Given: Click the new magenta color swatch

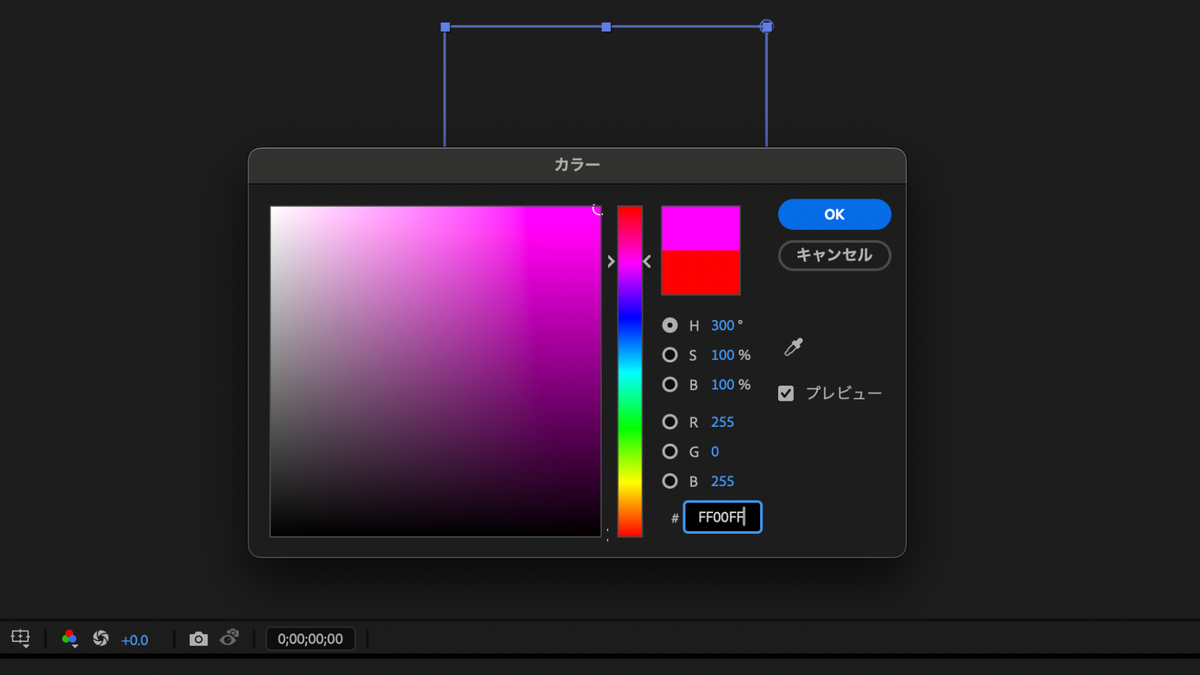Looking at the screenshot, I should click(701, 228).
